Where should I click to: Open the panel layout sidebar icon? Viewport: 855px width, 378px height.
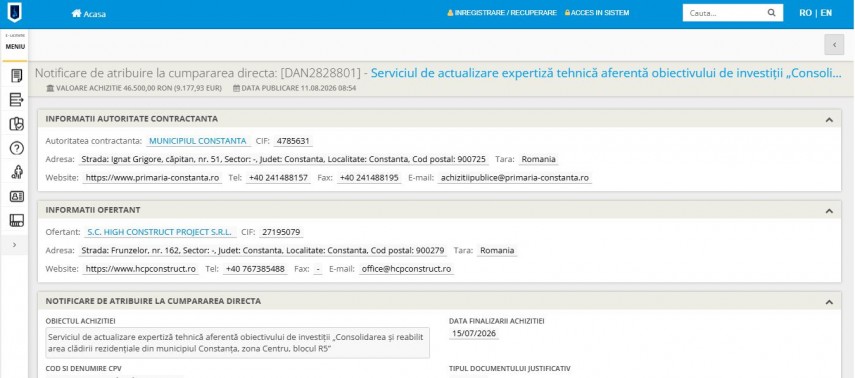click(x=17, y=220)
